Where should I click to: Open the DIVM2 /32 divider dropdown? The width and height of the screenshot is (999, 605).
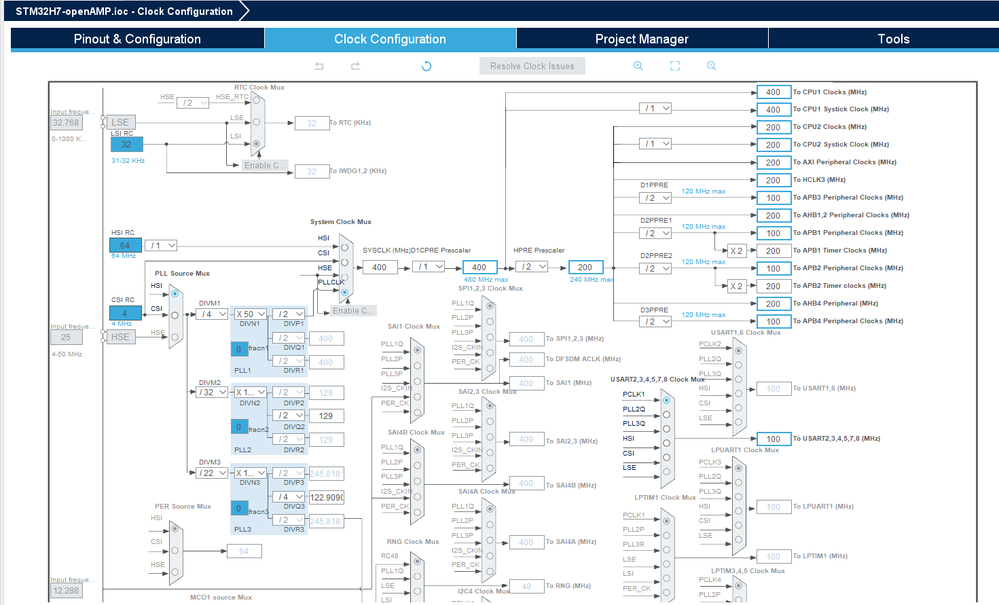point(212,392)
